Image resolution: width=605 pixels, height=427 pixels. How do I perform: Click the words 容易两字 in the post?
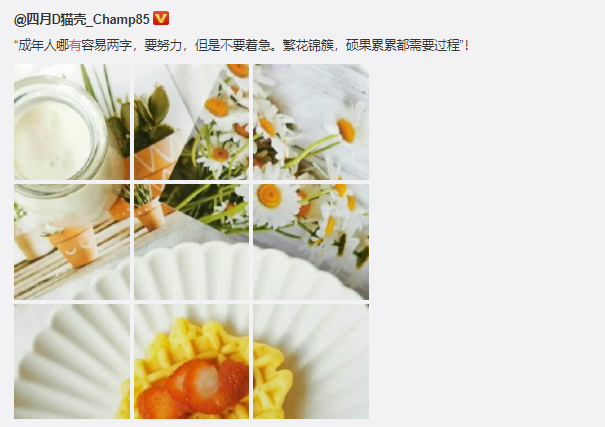(x=106, y=46)
